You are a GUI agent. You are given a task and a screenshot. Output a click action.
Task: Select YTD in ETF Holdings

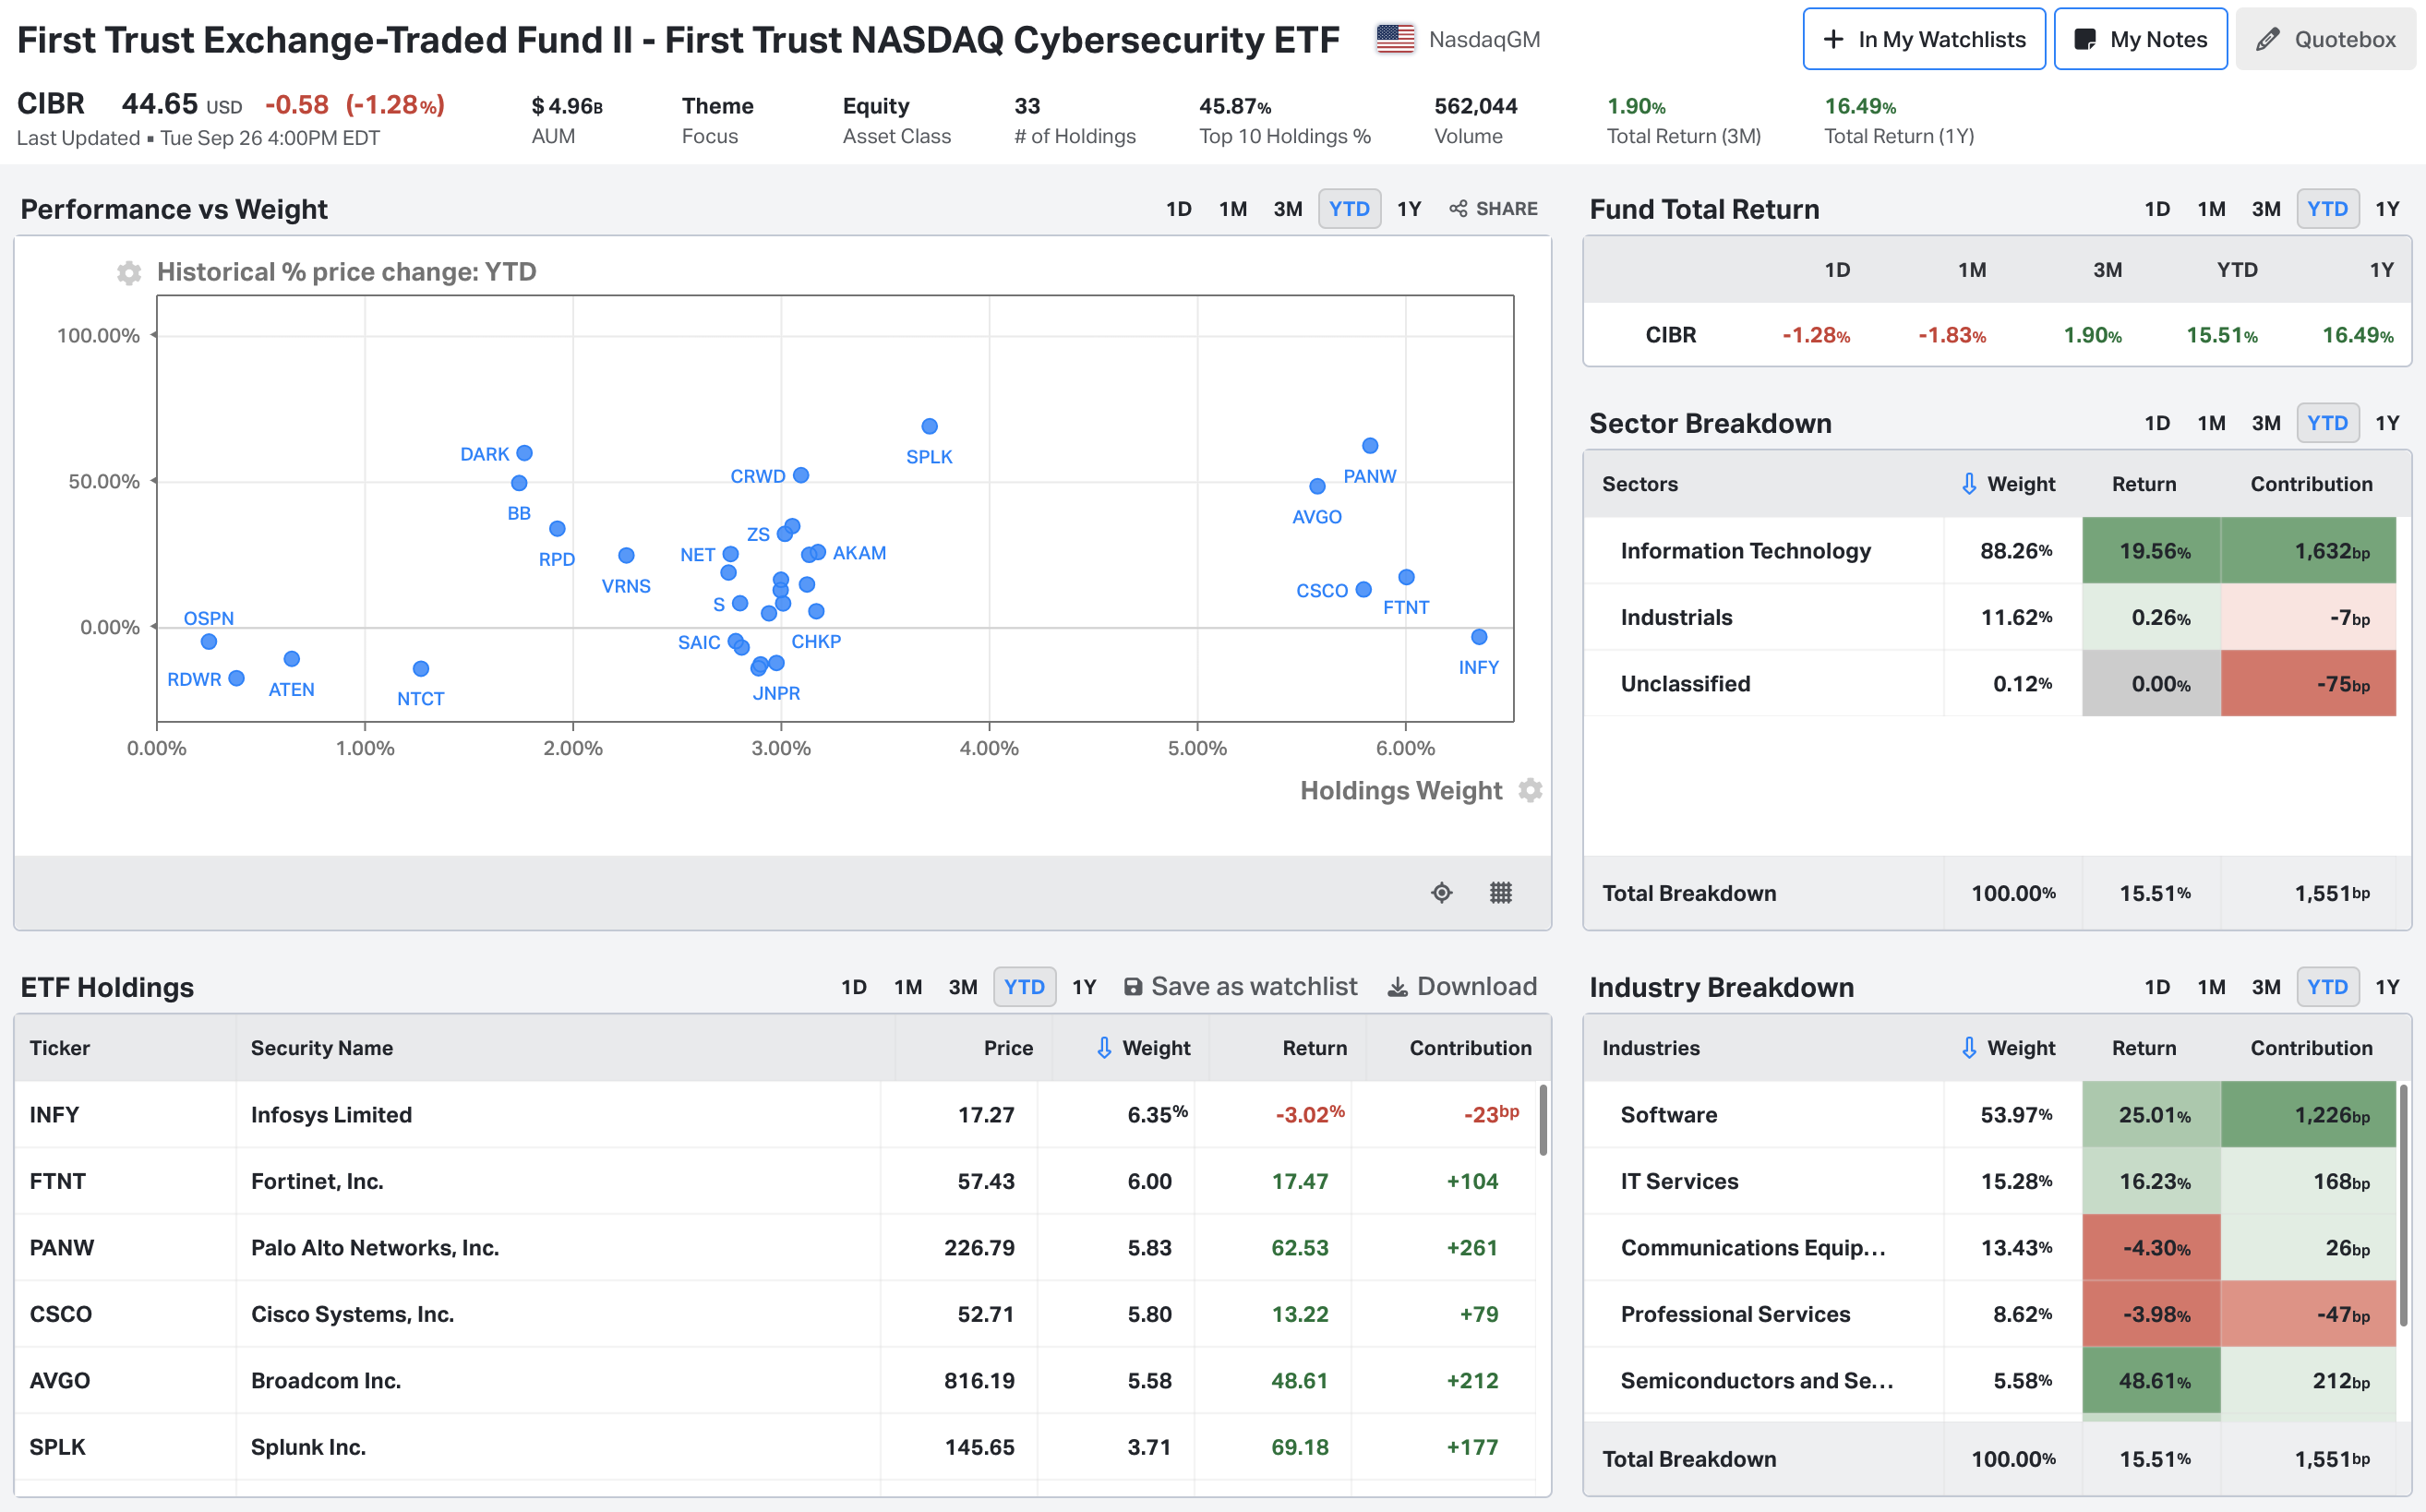pyautogui.click(x=1024, y=987)
